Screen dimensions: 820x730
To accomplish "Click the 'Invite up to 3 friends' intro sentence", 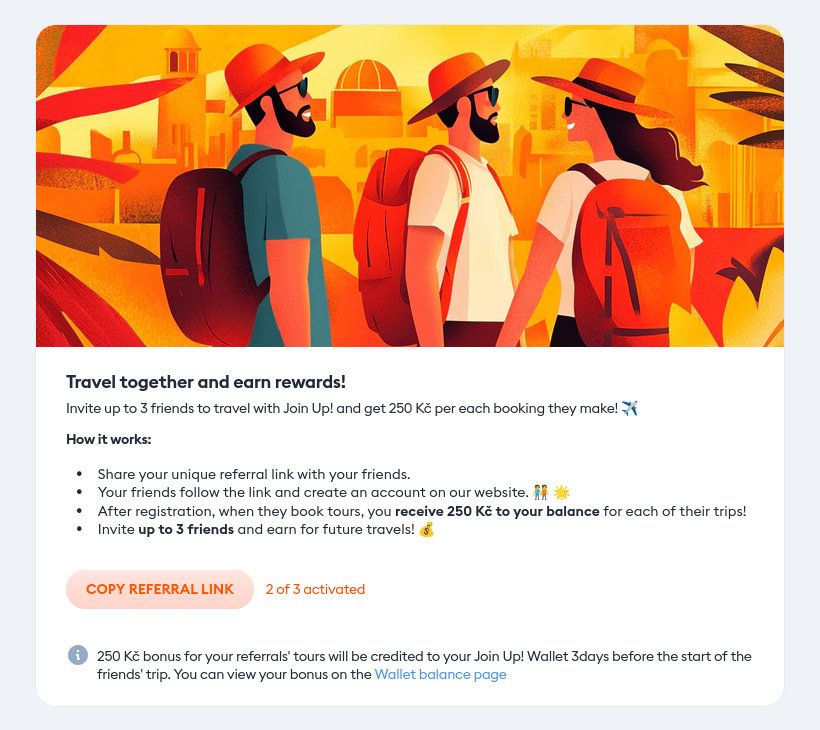I will coord(351,408).
